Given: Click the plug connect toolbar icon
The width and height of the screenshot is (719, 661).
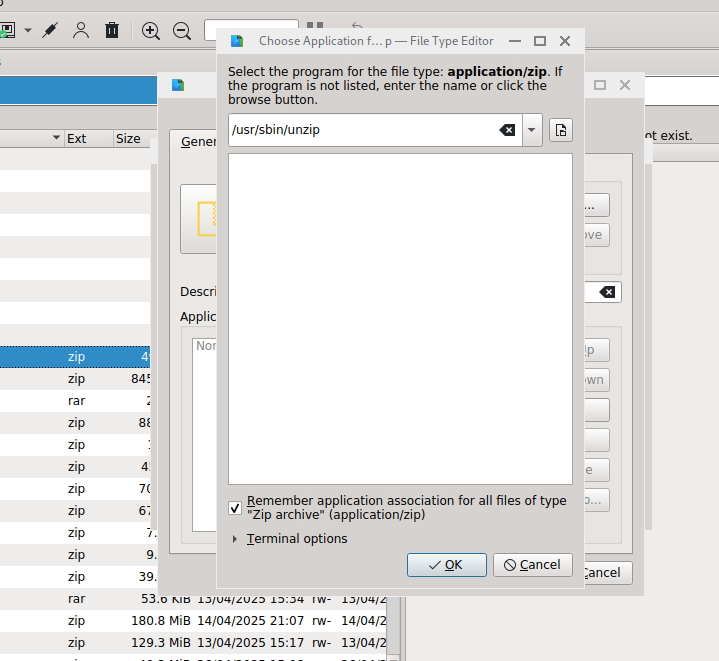Looking at the screenshot, I should pos(50,30).
